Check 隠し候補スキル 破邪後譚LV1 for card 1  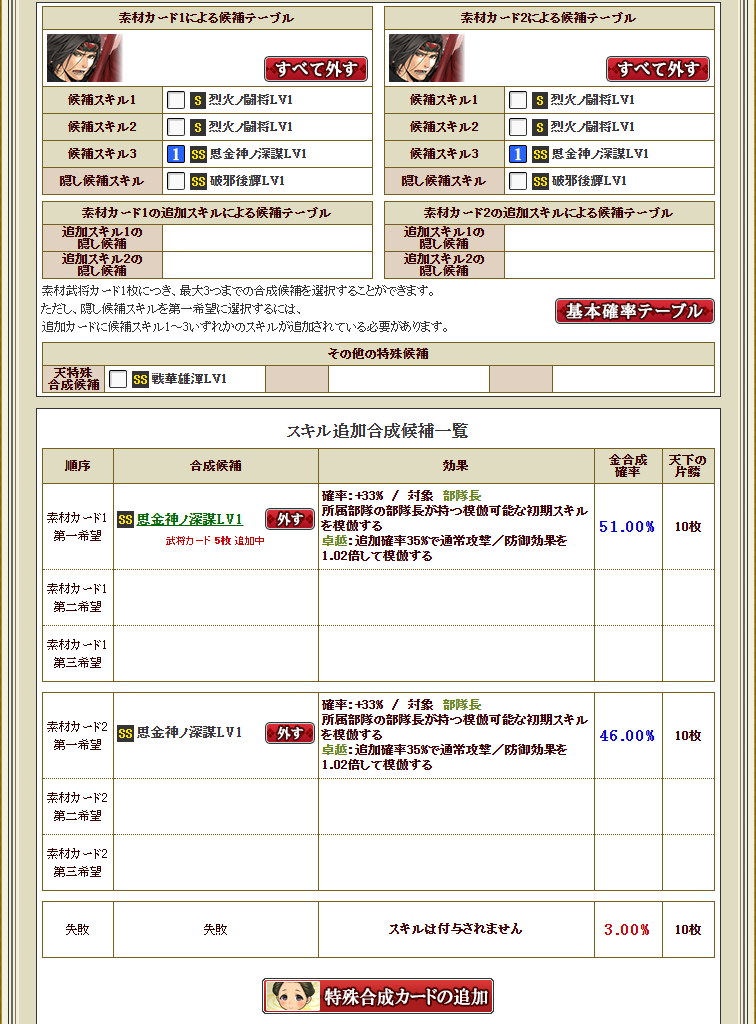pyautogui.click(x=176, y=181)
